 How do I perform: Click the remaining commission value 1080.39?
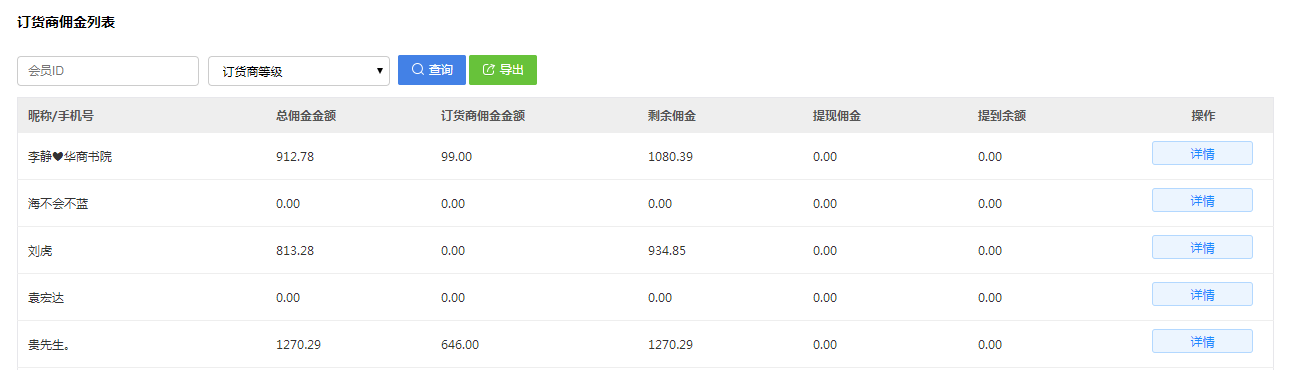[x=670, y=157]
